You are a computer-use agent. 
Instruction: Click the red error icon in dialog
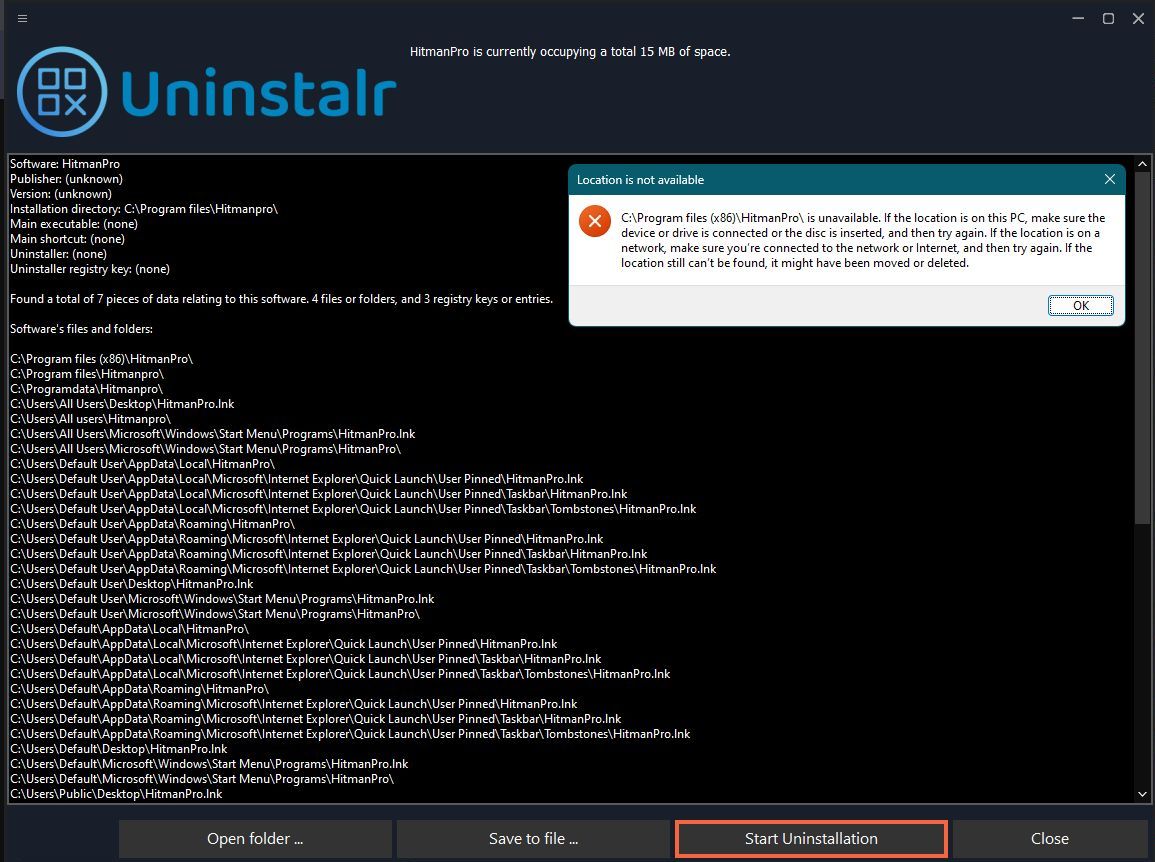(594, 221)
